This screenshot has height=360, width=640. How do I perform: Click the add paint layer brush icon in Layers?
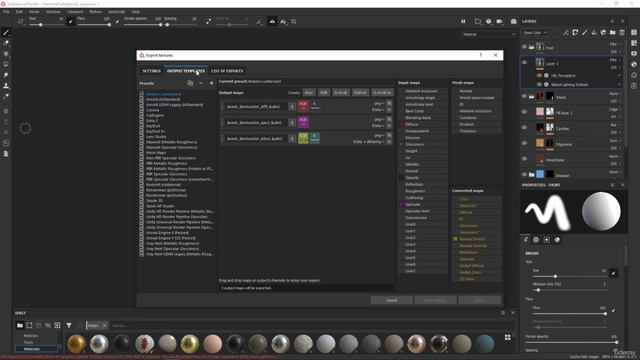pyautogui.click(x=585, y=32)
